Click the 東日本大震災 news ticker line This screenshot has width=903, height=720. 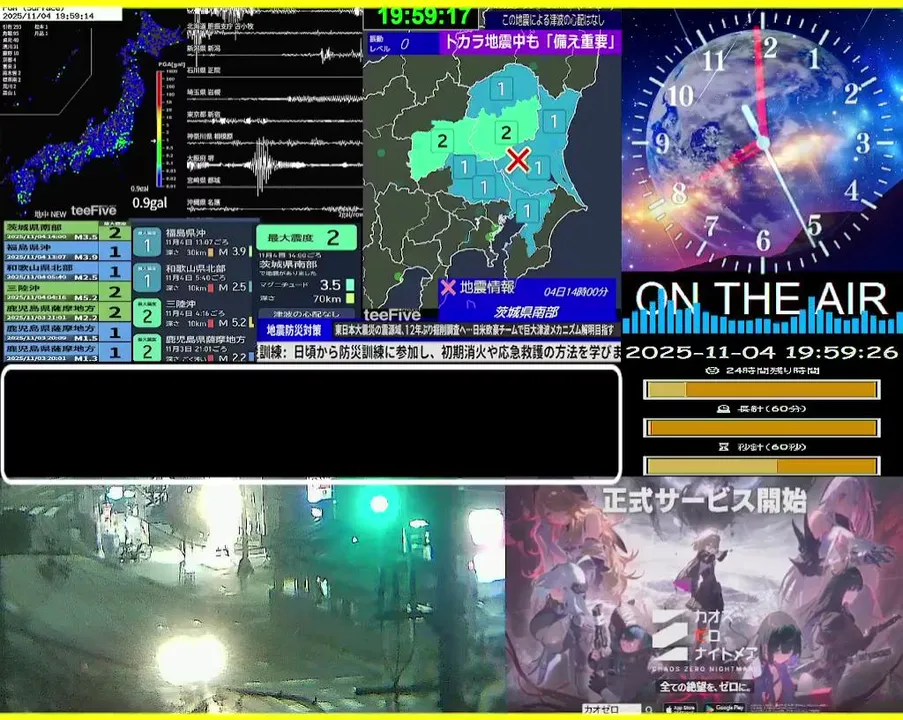(x=475, y=331)
